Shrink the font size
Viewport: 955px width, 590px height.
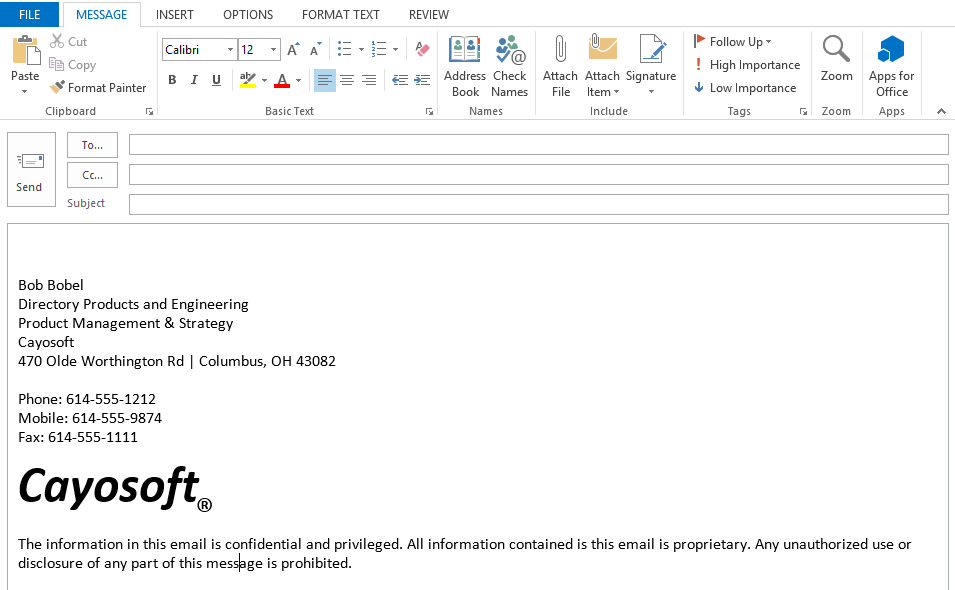click(315, 49)
